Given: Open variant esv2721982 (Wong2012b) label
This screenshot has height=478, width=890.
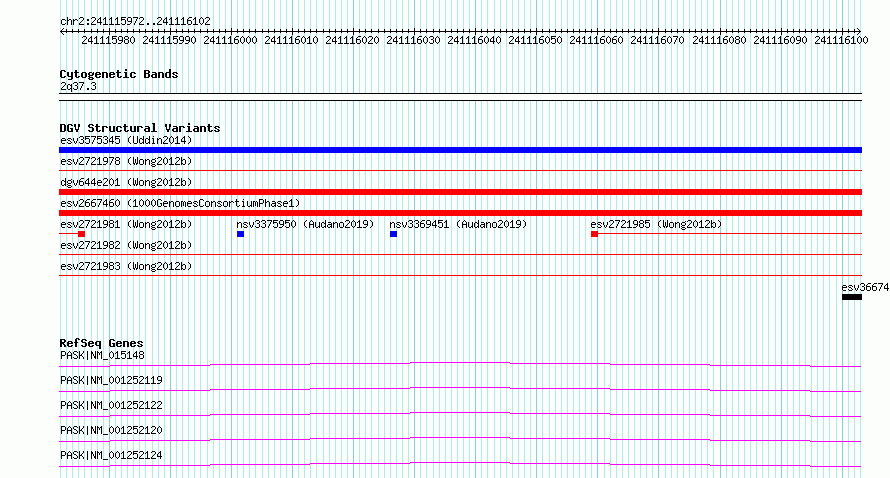Looking at the screenshot, I should [126, 245].
